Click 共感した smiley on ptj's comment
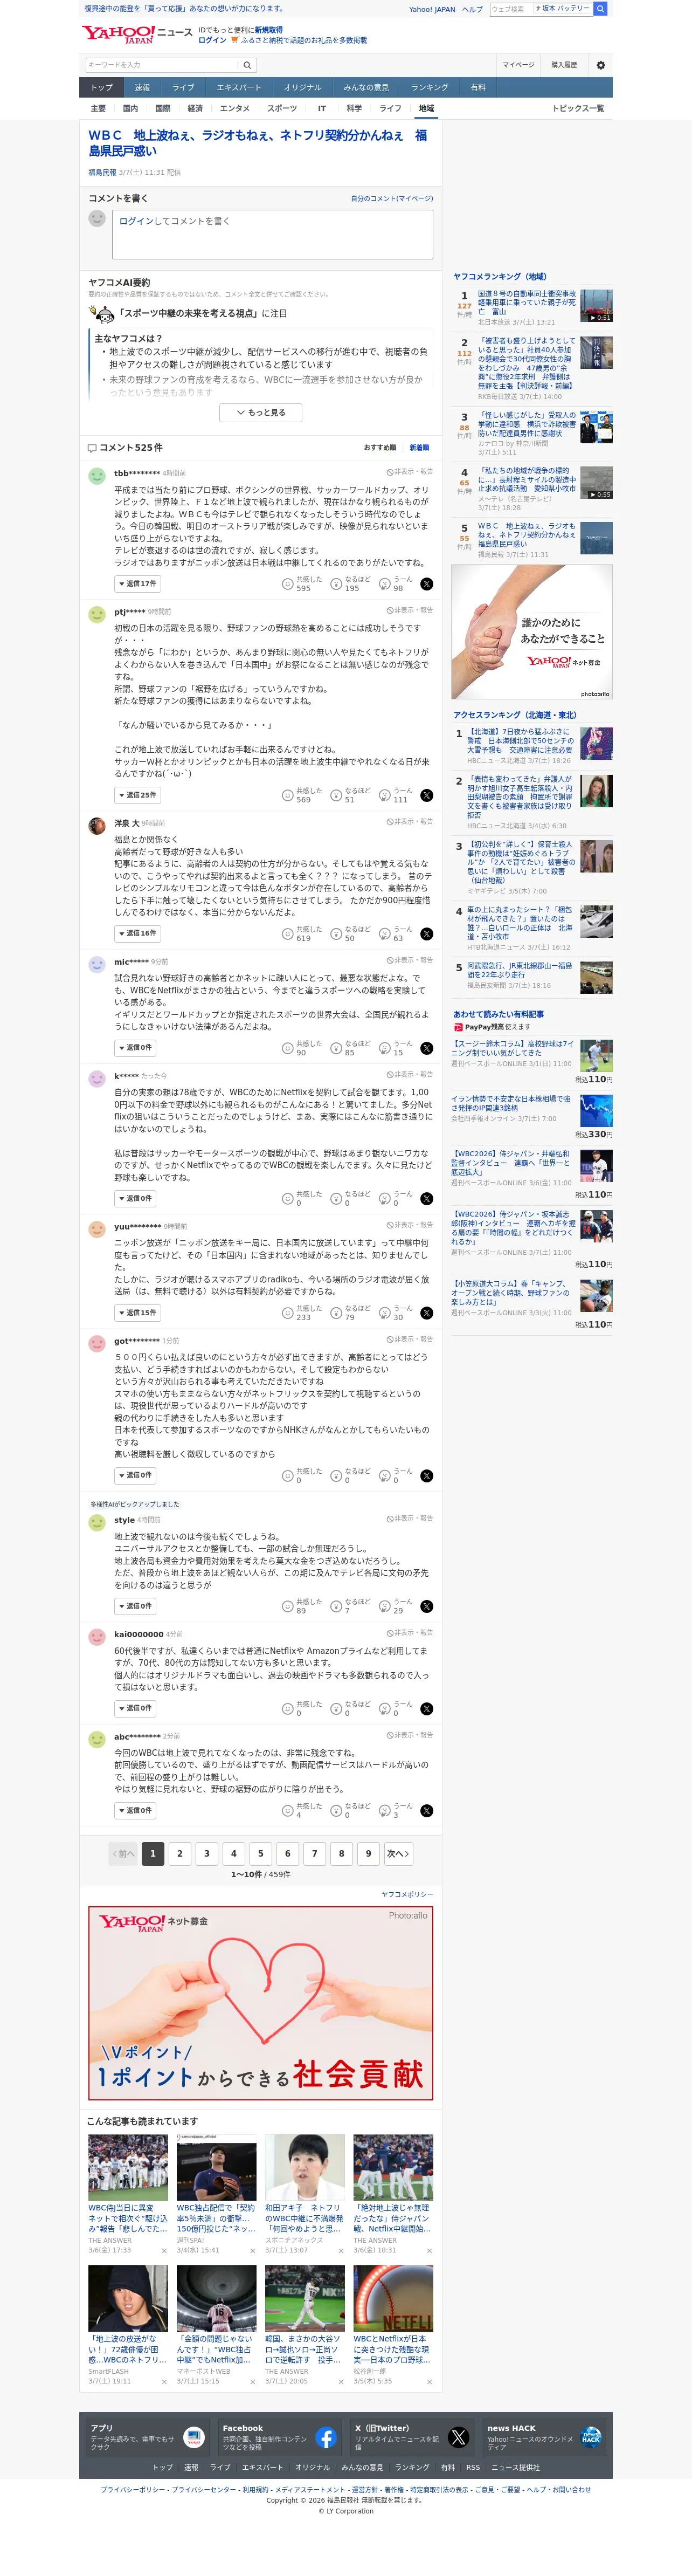The width and height of the screenshot is (692, 2576). pos(287,796)
